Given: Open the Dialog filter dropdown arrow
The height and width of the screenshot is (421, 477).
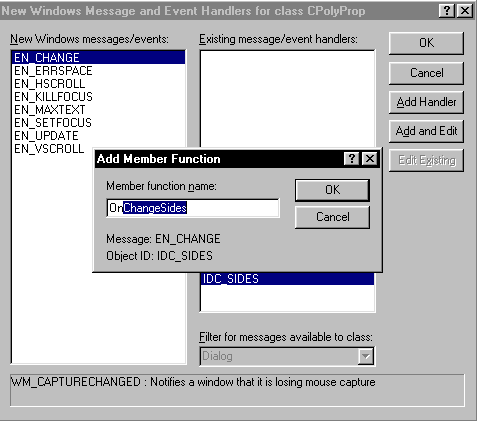Looking at the screenshot, I should pyautogui.click(x=366, y=356).
